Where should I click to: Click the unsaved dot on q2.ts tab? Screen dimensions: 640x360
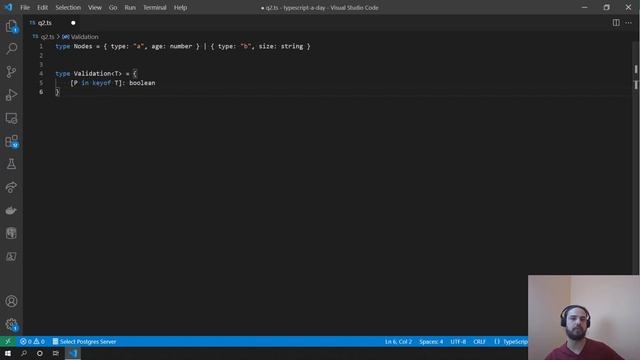[73, 23]
